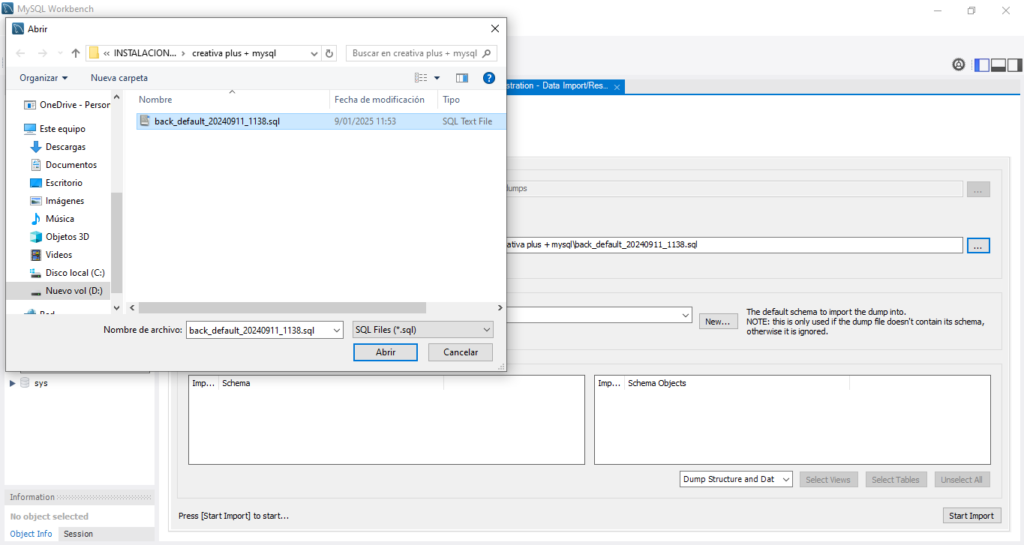The image size is (1024, 545).
Task: Open the help icon in Abrir dialog
Action: click(488, 78)
